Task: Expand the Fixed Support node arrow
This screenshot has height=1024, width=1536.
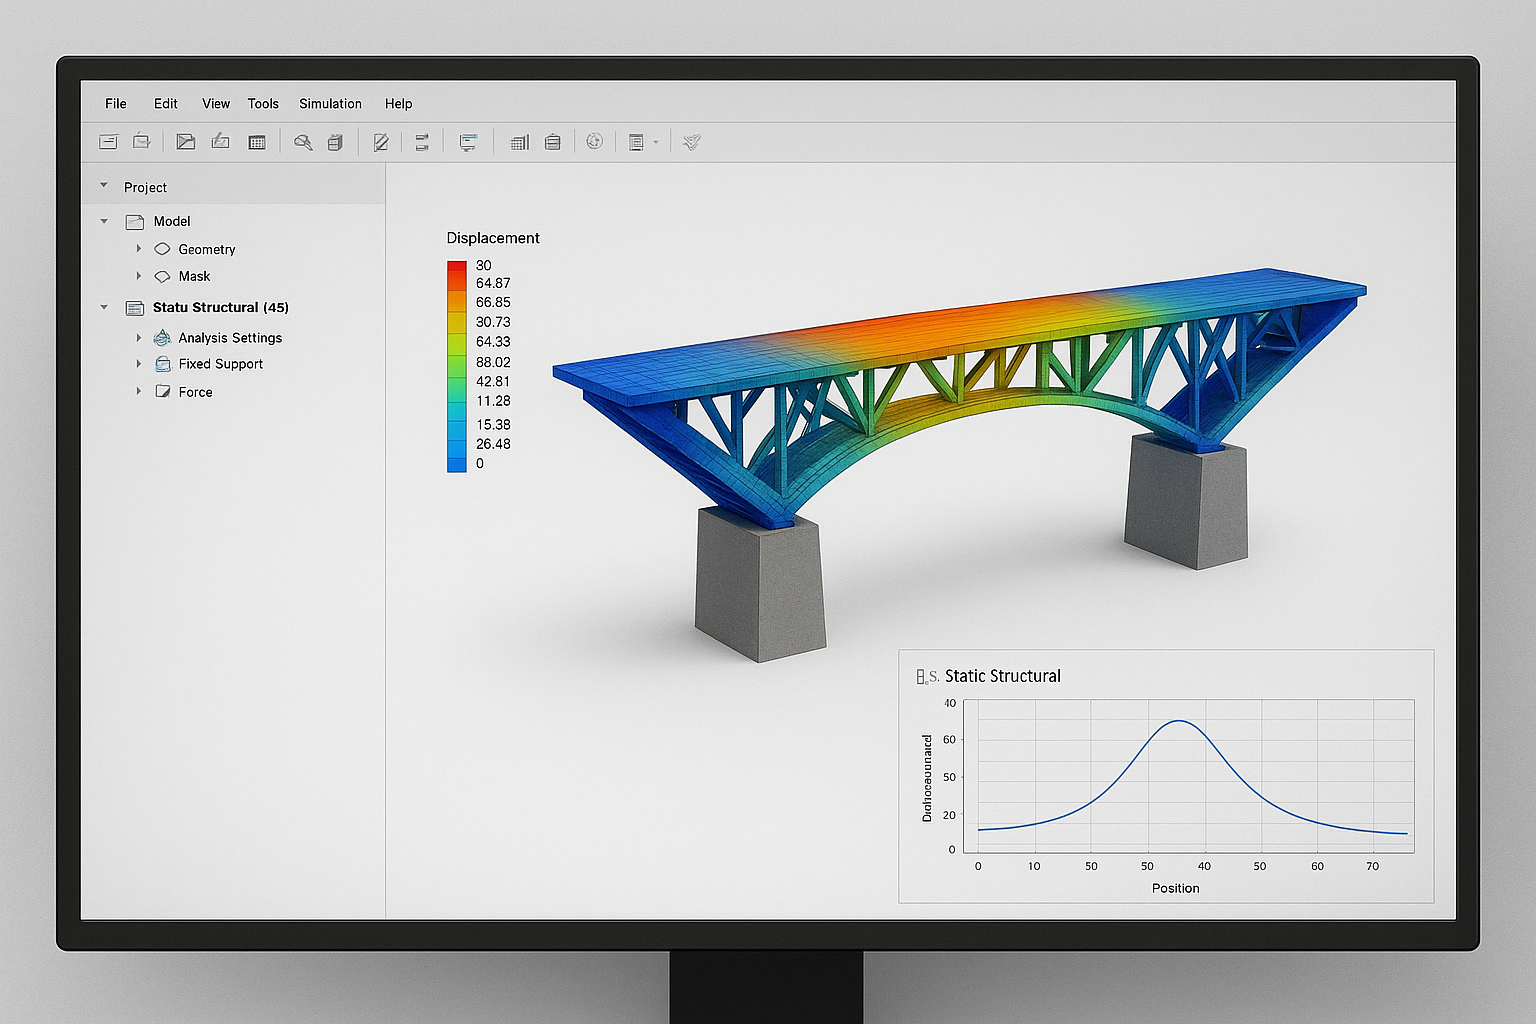Action: [139, 364]
